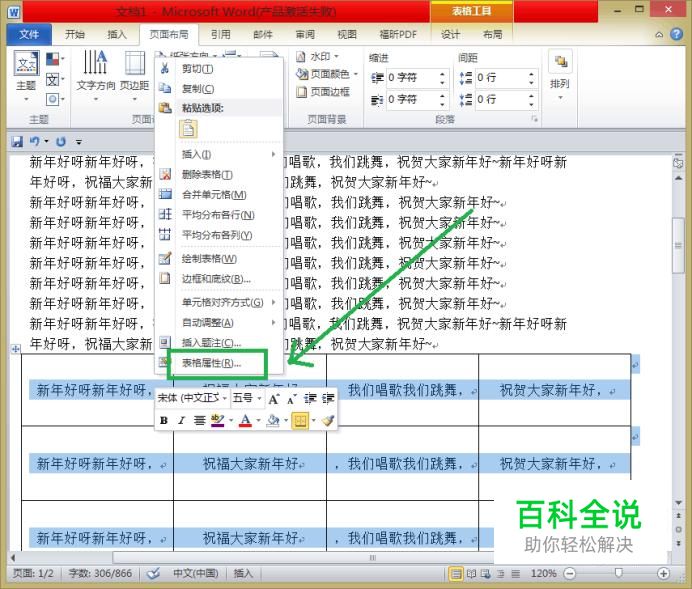Click the spell check icon in status bar
Viewport: 692px width, 589px height.
(x=153, y=573)
